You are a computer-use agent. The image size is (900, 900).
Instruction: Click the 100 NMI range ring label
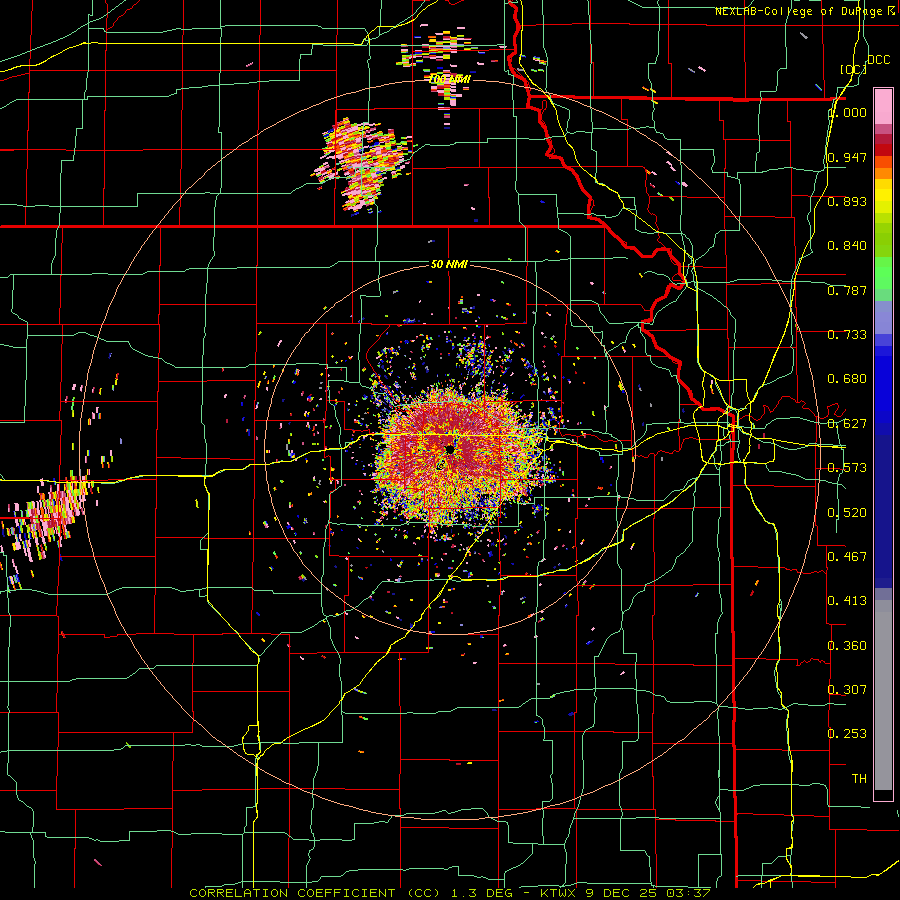tap(449, 79)
